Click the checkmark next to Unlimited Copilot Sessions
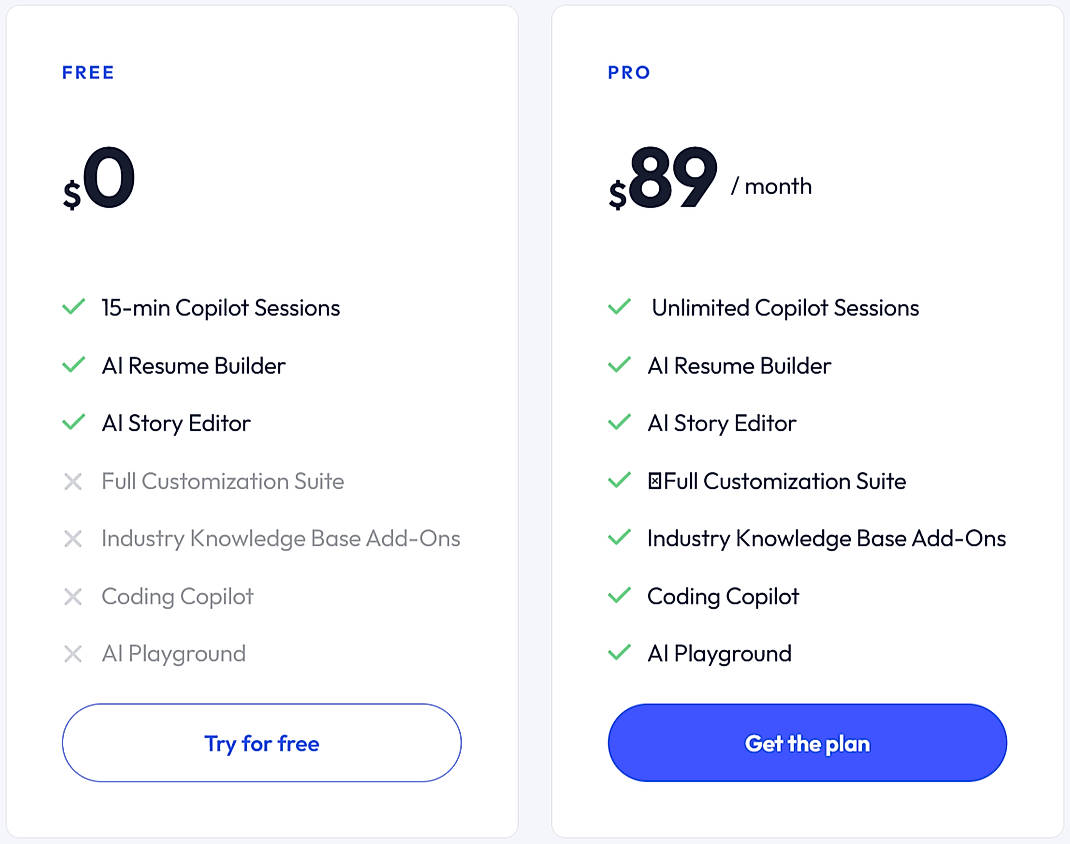The width and height of the screenshot is (1070, 844). (x=619, y=307)
